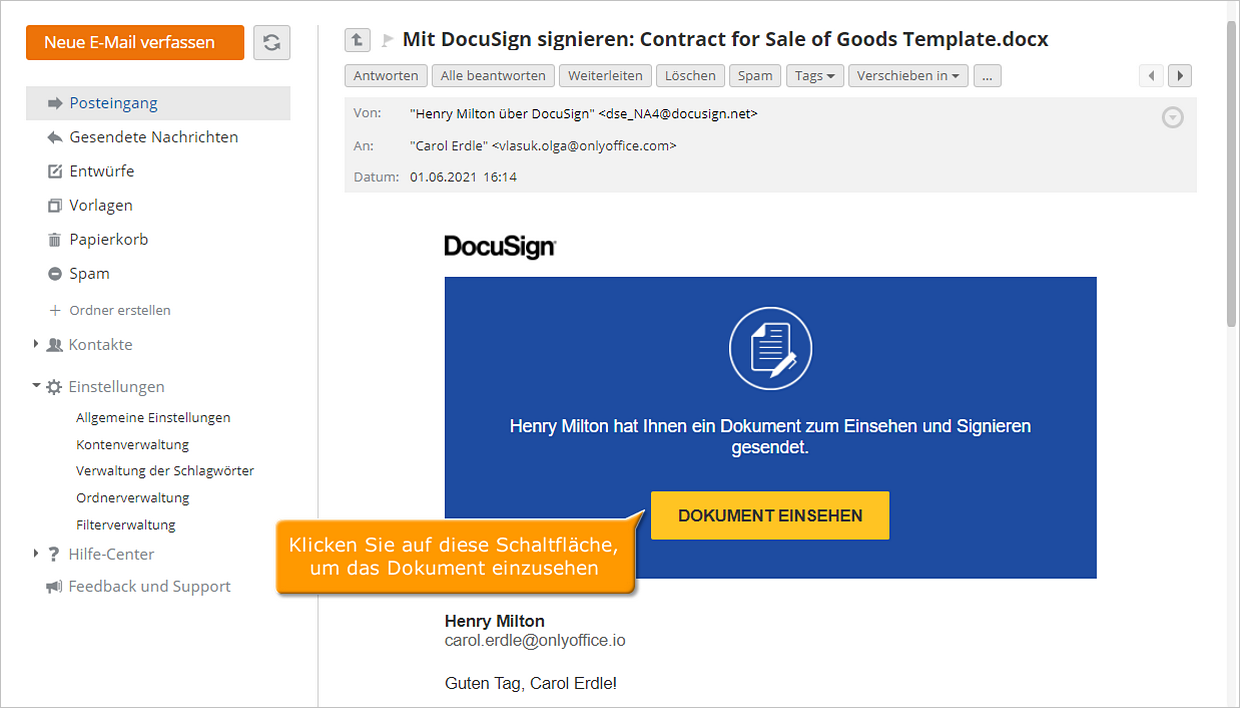This screenshot has width=1240, height=708.
Task: Open Verwaltung der Schlagwörter
Action: click(x=165, y=470)
